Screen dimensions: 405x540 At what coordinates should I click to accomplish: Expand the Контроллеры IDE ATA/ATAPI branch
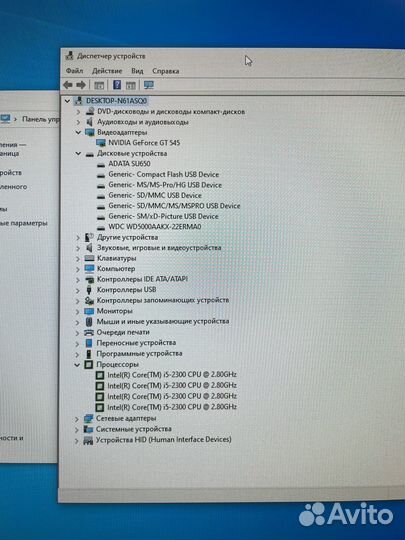point(78,280)
